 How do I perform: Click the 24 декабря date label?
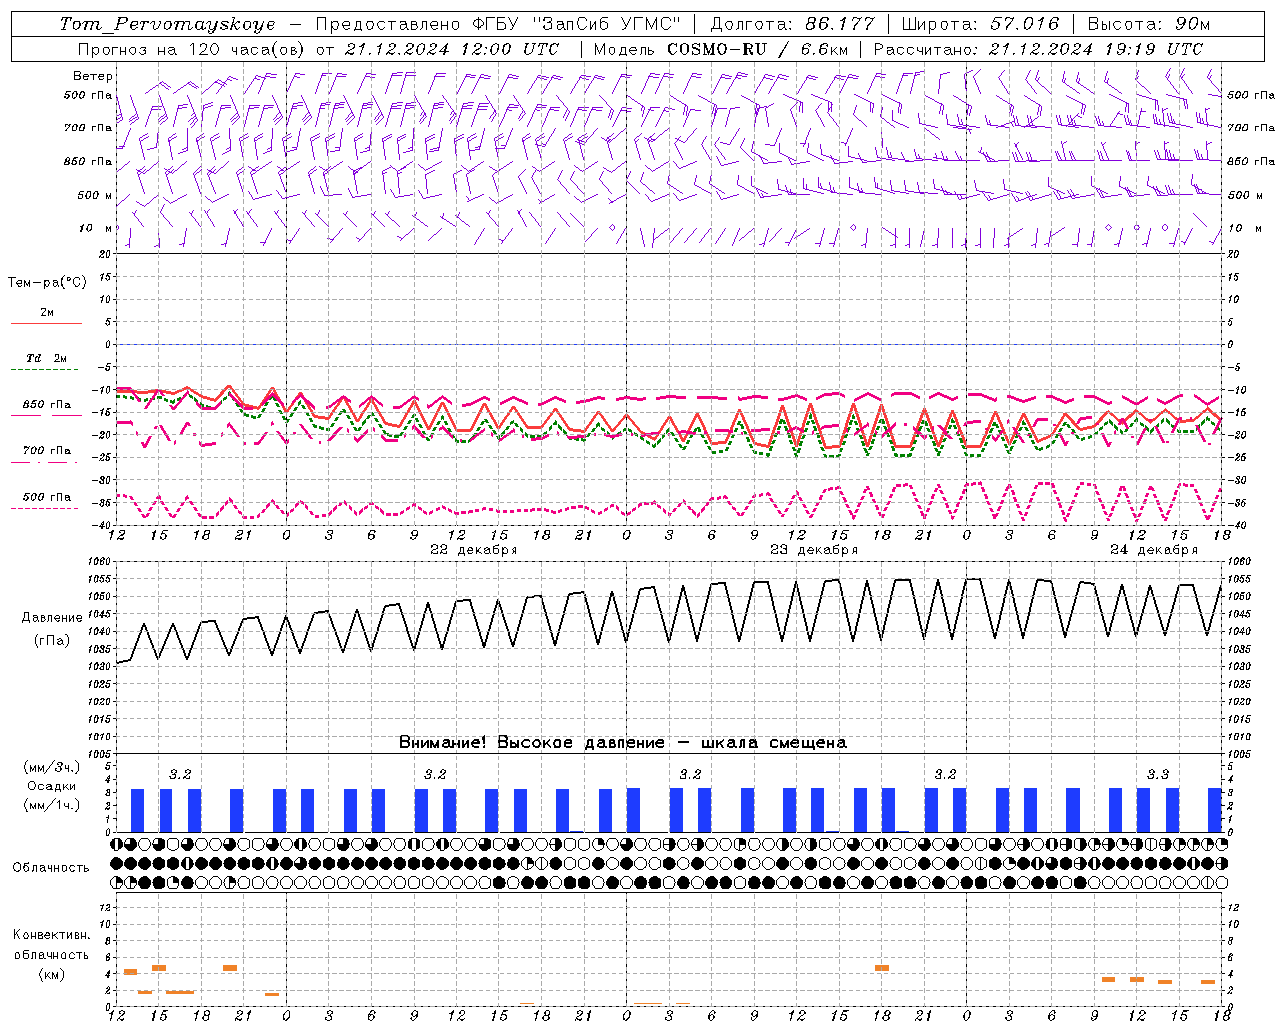(x=1154, y=550)
